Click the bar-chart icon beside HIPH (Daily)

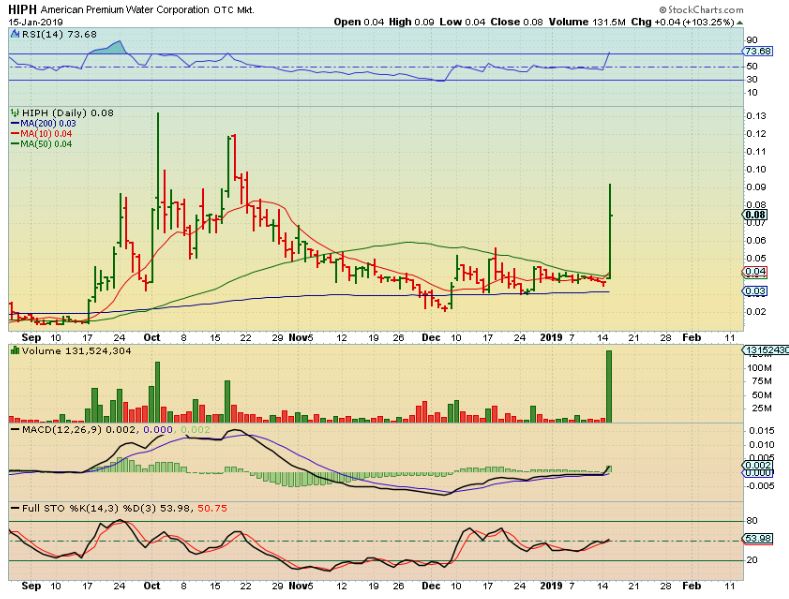pyautogui.click(x=16, y=113)
